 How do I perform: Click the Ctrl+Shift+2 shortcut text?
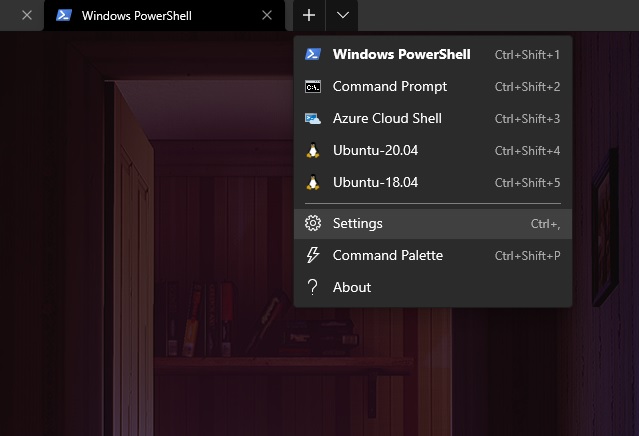(x=527, y=87)
